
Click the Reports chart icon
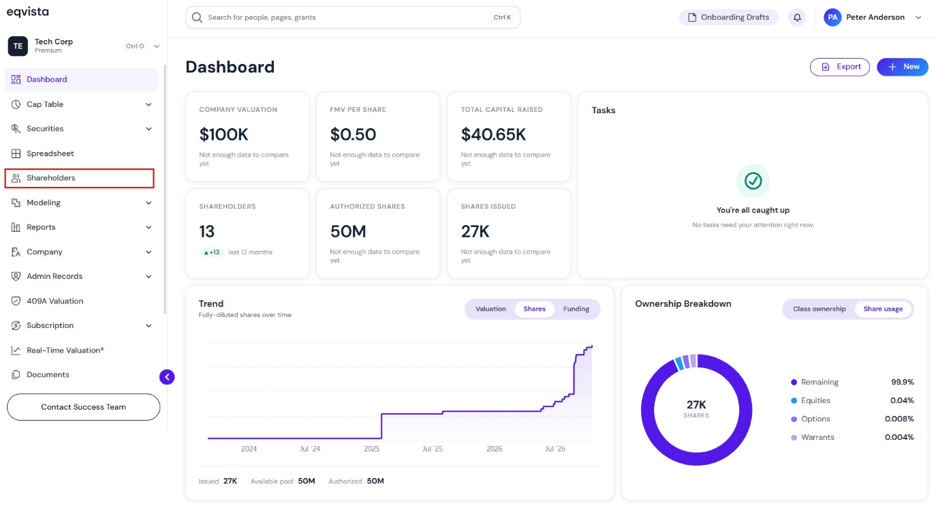point(16,227)
